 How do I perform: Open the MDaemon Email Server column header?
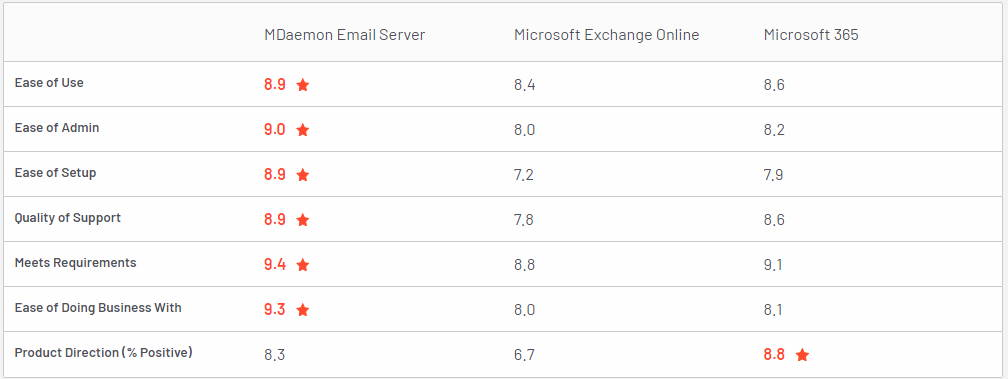point(345,35)
